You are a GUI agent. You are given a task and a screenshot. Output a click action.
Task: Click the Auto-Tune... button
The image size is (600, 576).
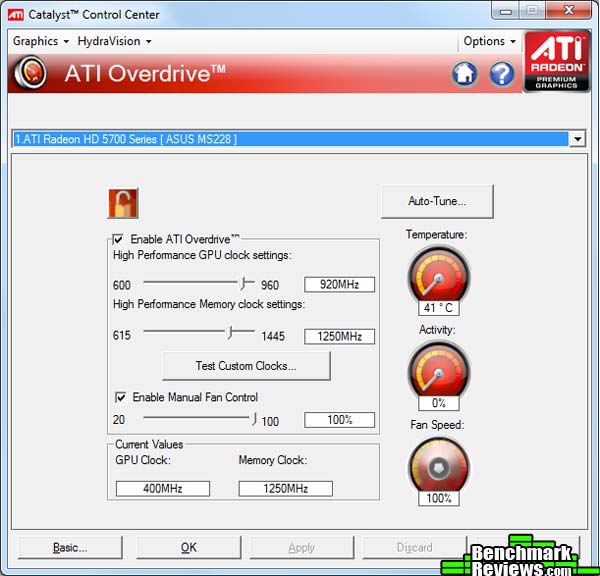coord(437,201)
